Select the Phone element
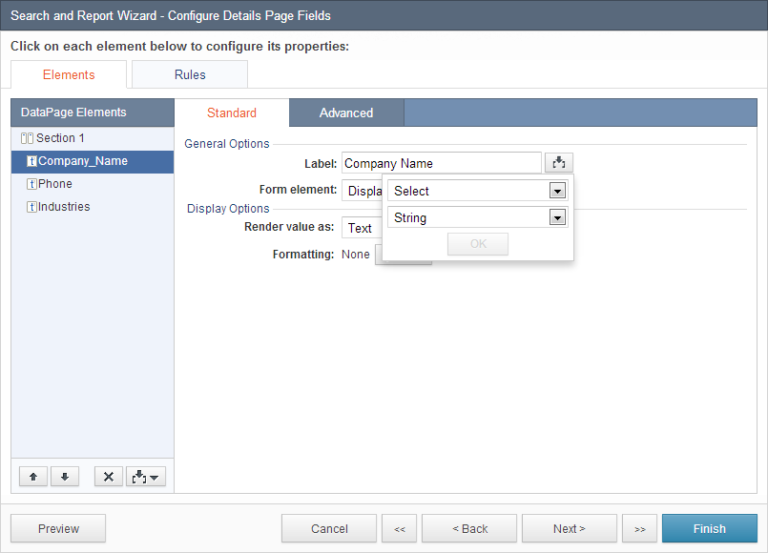 click(93, 184)
